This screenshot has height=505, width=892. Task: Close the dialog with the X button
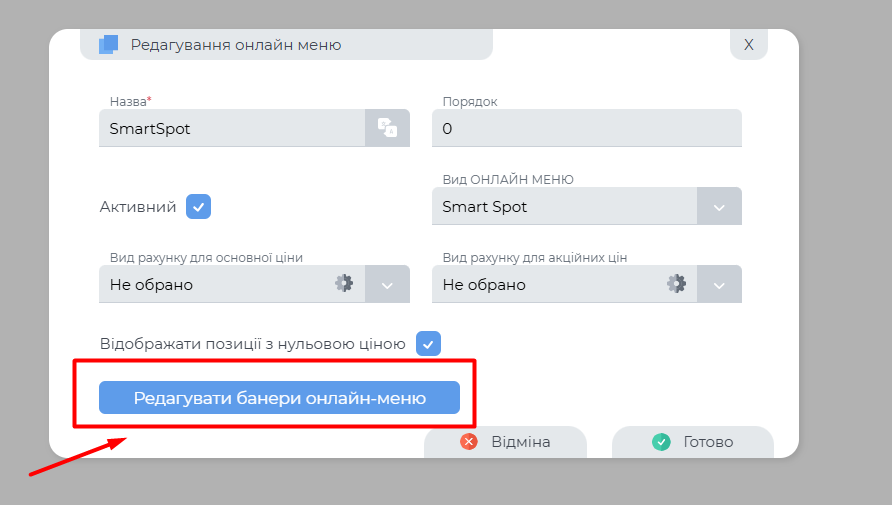[748, 45]
